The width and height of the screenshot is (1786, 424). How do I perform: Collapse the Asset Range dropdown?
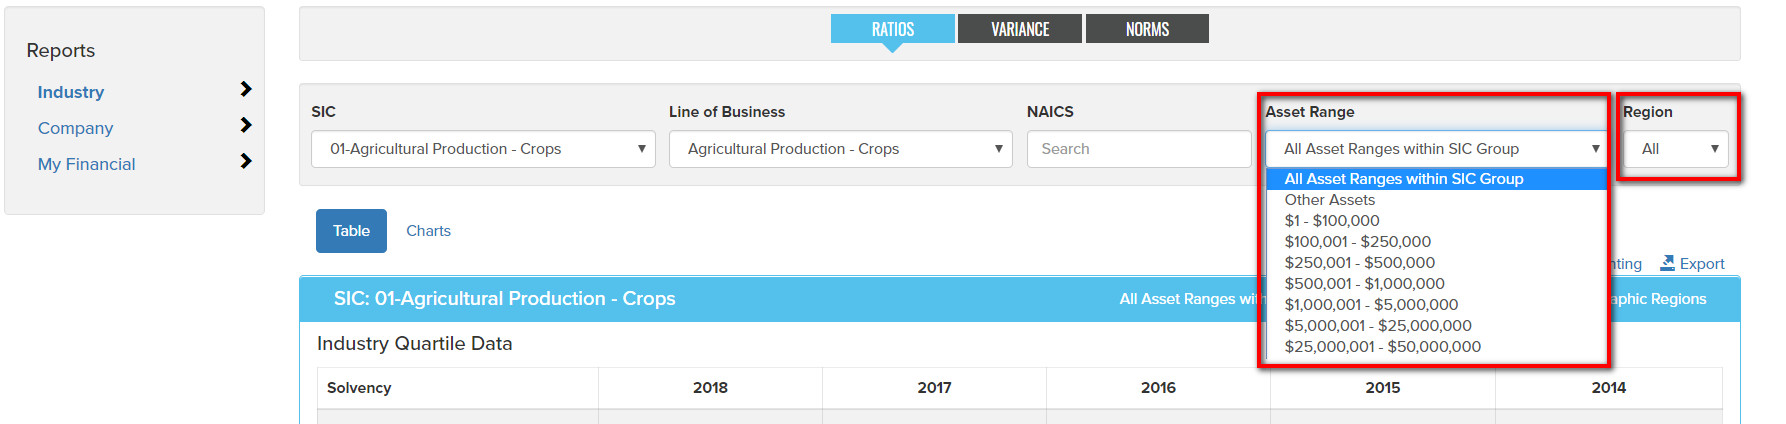click(1436, 149)
